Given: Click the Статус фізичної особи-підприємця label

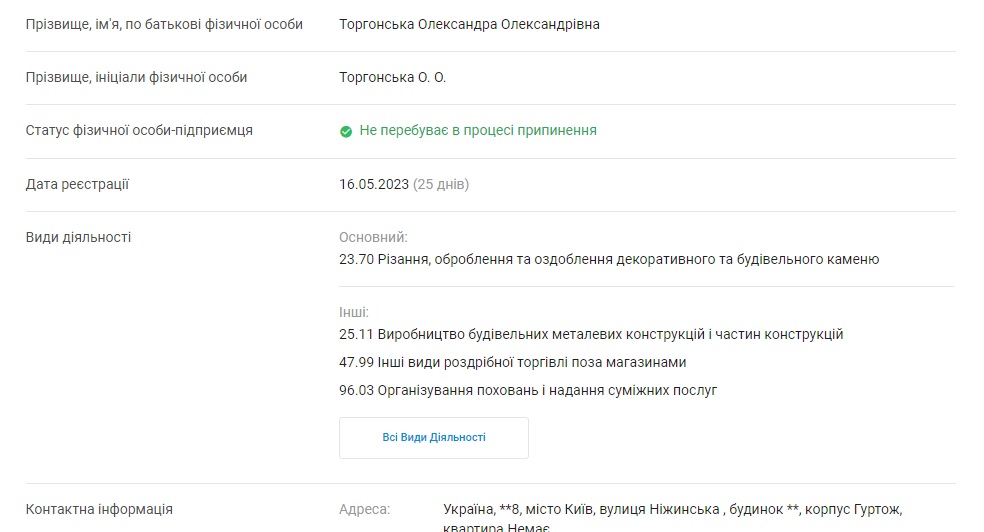Looking at the screenshot, I should tap(139, 130).
